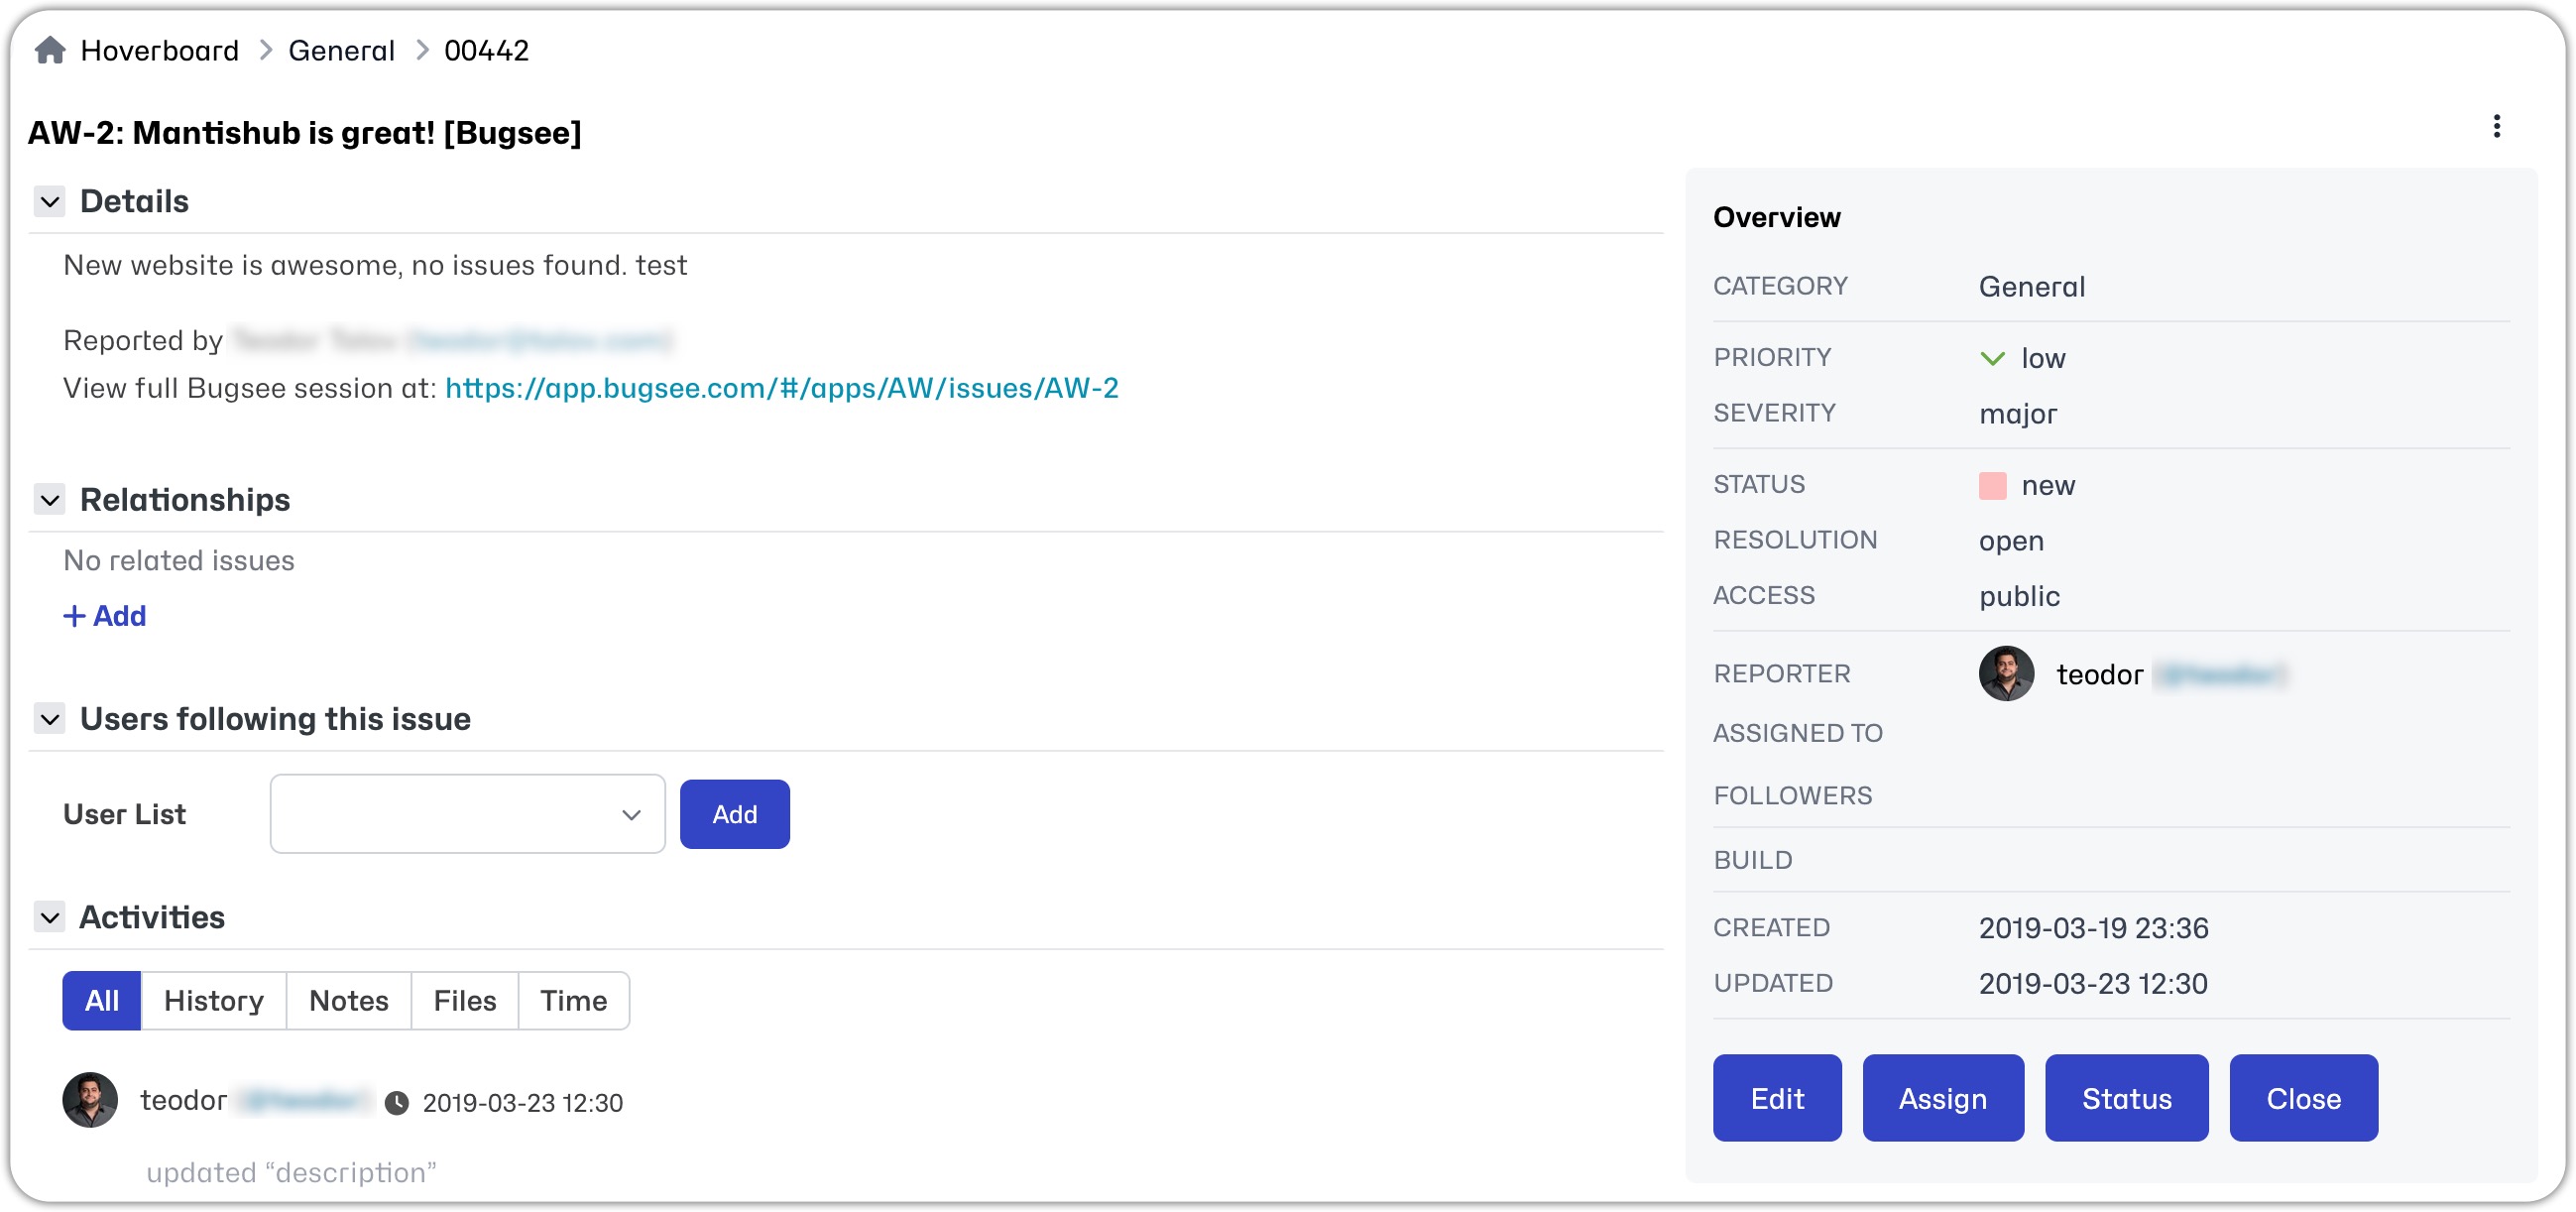
Task: Switch to the Time tab
Action: [x=574, y=1000]
